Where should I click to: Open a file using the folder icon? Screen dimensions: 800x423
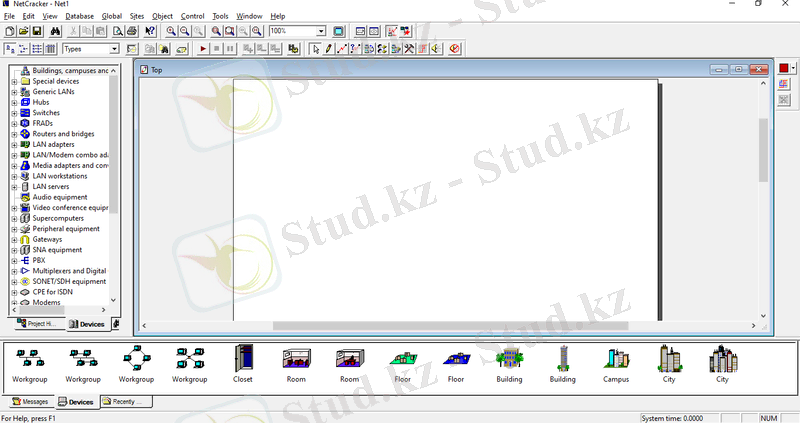[x=23, y=32]
